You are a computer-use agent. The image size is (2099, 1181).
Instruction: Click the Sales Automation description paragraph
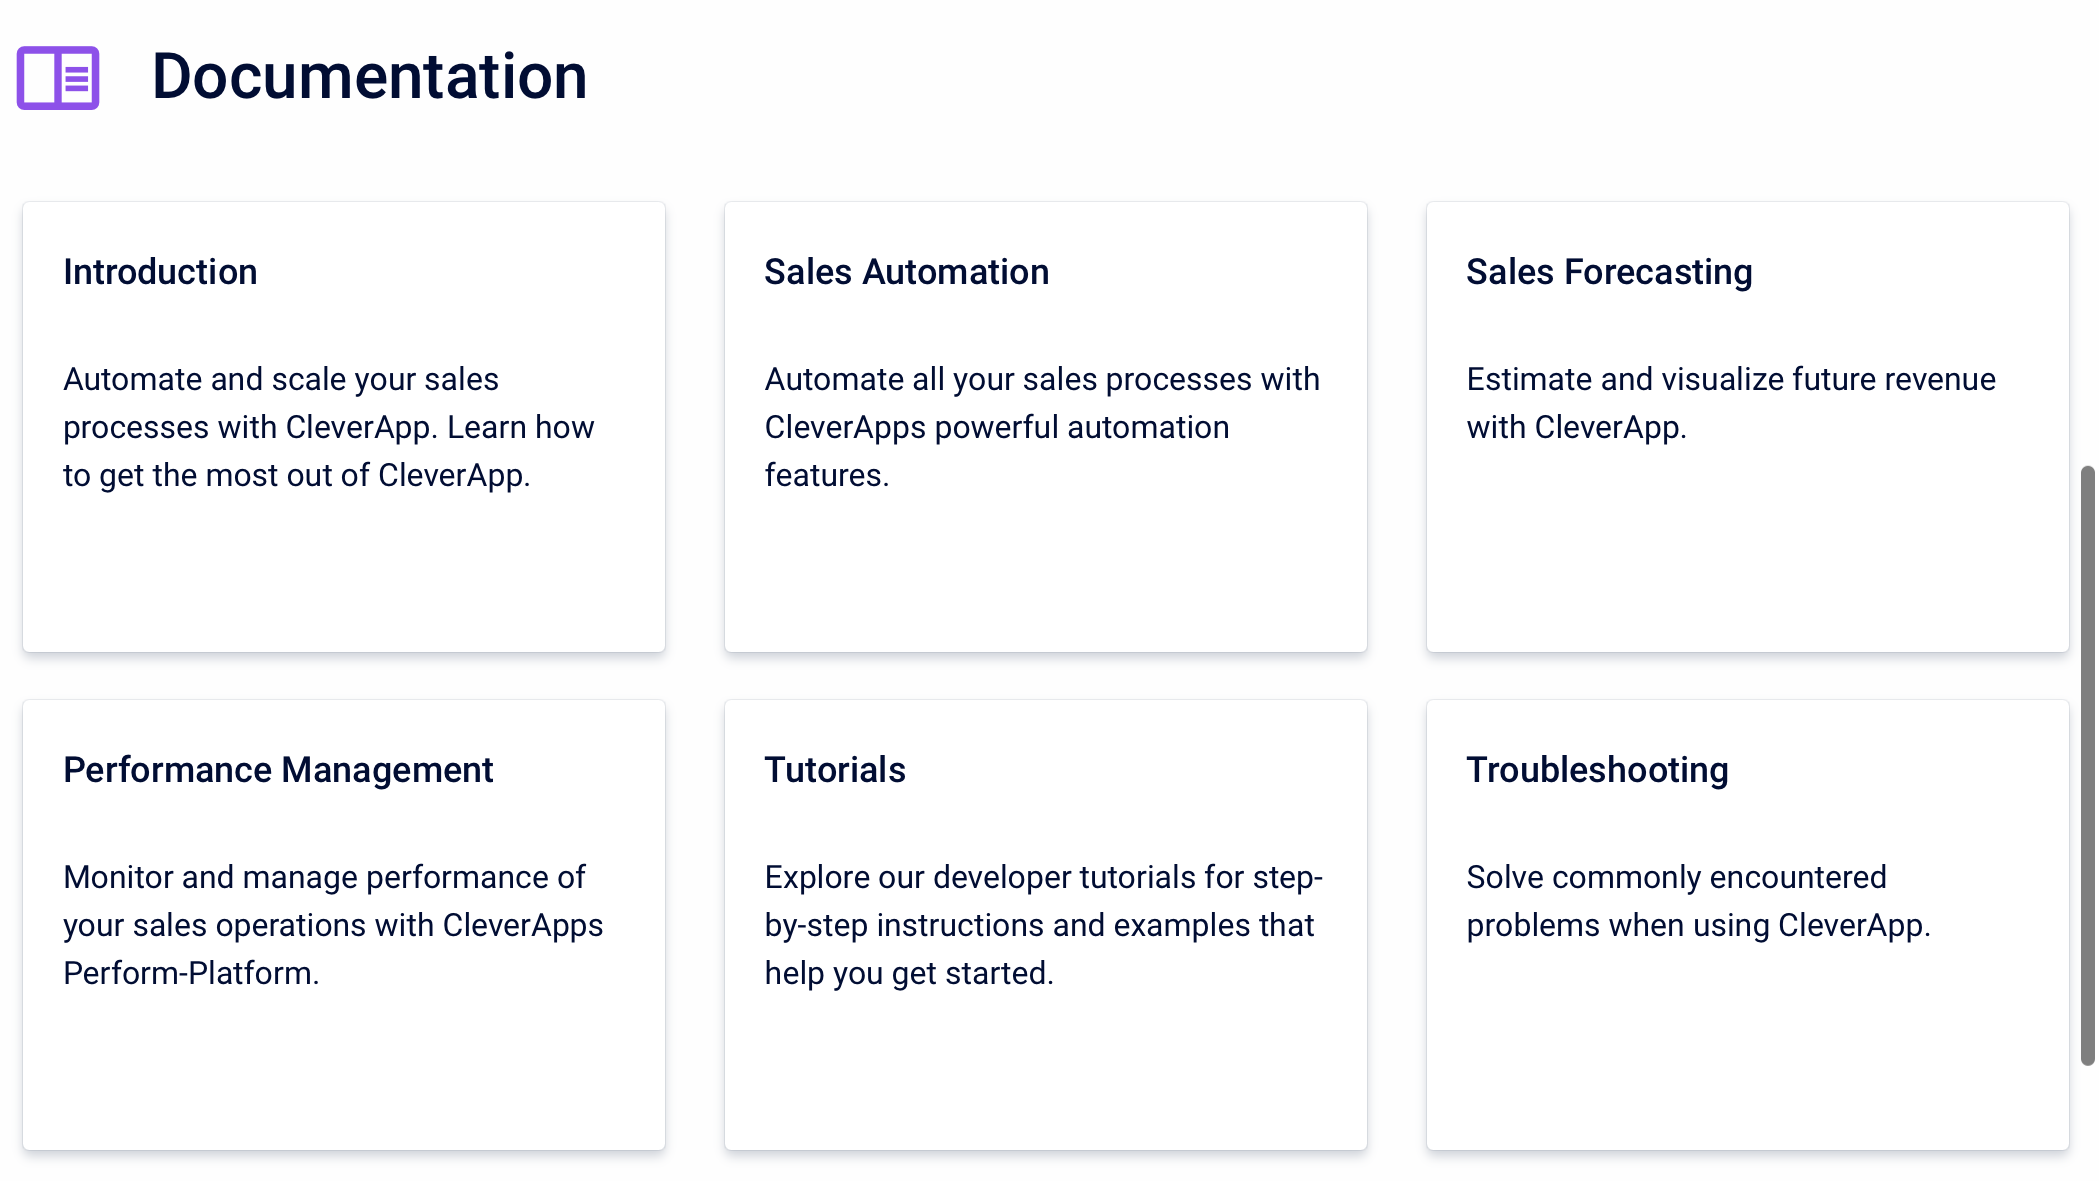click(x=1041, y=427)
